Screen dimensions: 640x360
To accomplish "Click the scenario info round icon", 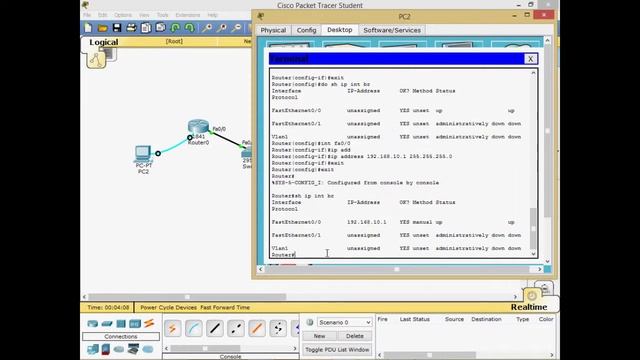I will point(310,322).
